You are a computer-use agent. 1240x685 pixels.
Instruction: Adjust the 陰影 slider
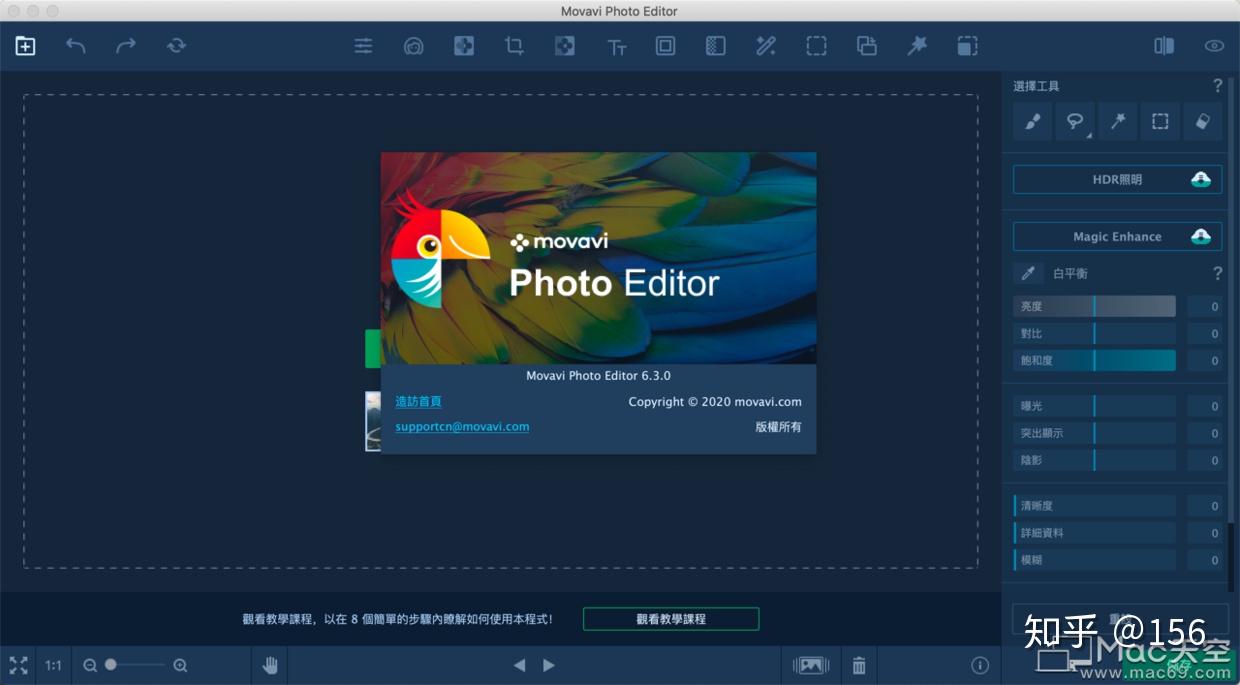coord(1095,460)
